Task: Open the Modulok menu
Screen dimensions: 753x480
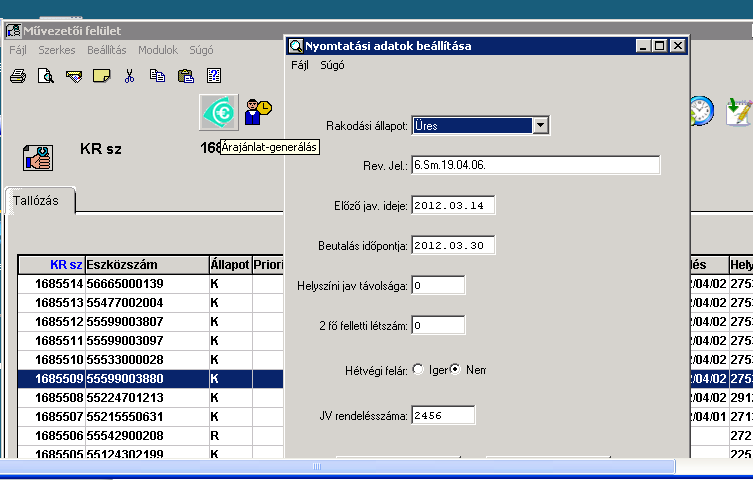Action: click(x=158, y=50)
